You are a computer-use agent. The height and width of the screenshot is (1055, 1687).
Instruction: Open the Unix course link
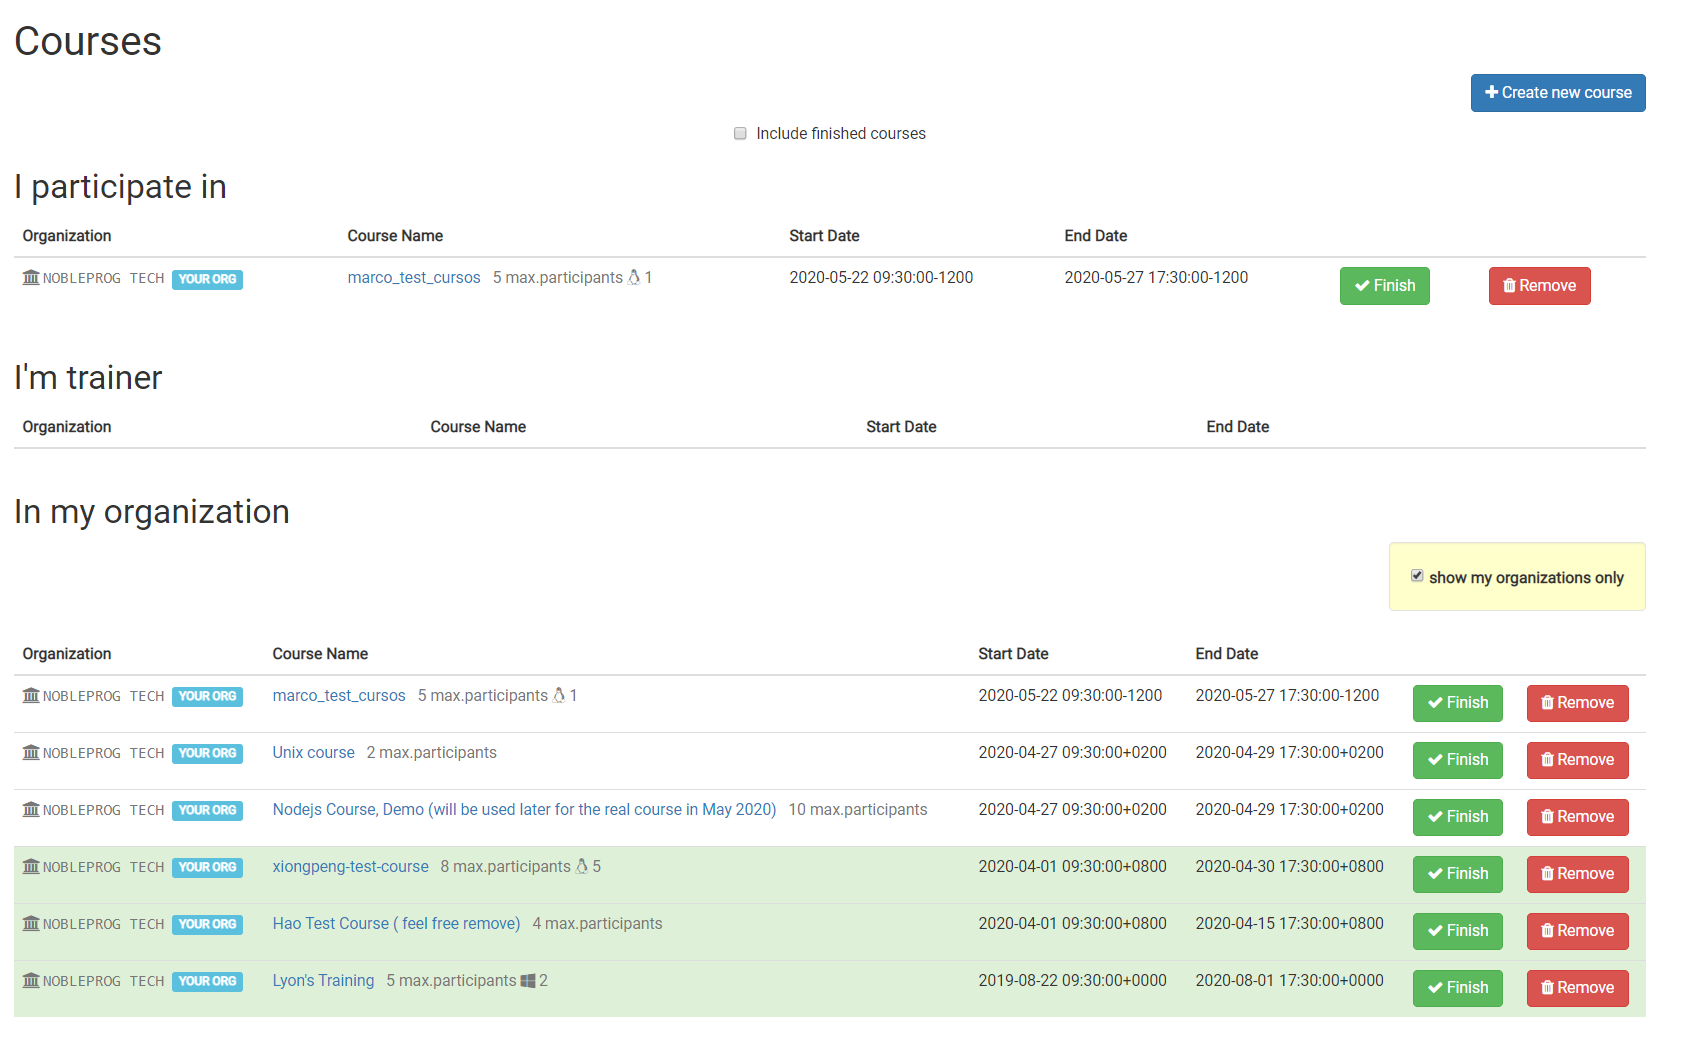[x=313, y=753]
